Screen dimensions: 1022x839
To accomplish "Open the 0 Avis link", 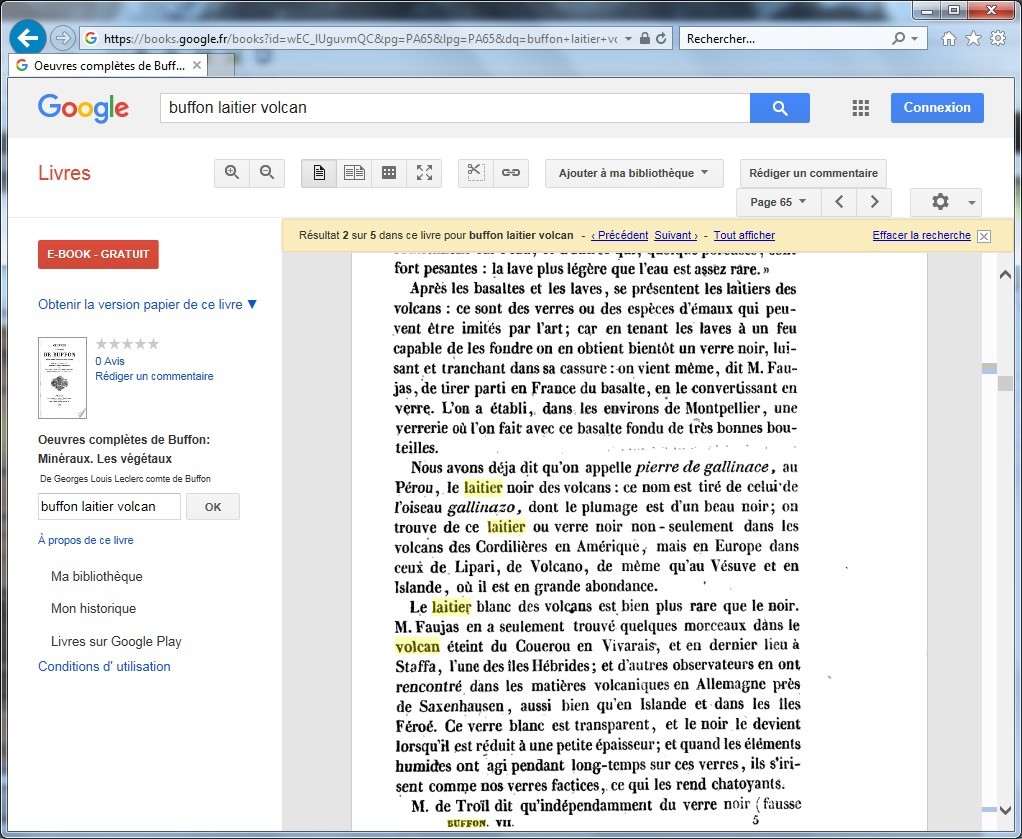I will tap(110, 361).
